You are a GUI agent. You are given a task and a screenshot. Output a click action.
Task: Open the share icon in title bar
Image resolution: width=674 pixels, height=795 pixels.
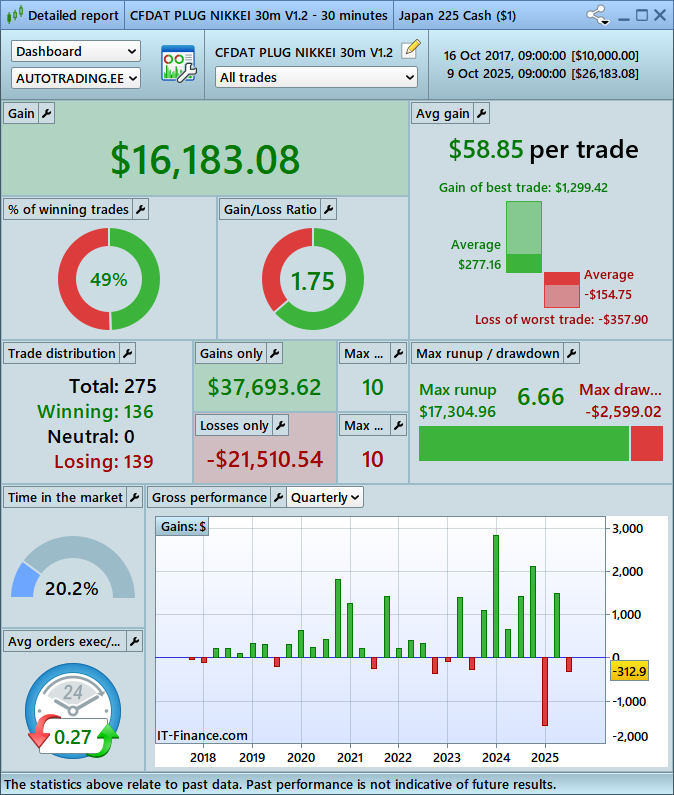click(x=598, y=16)
